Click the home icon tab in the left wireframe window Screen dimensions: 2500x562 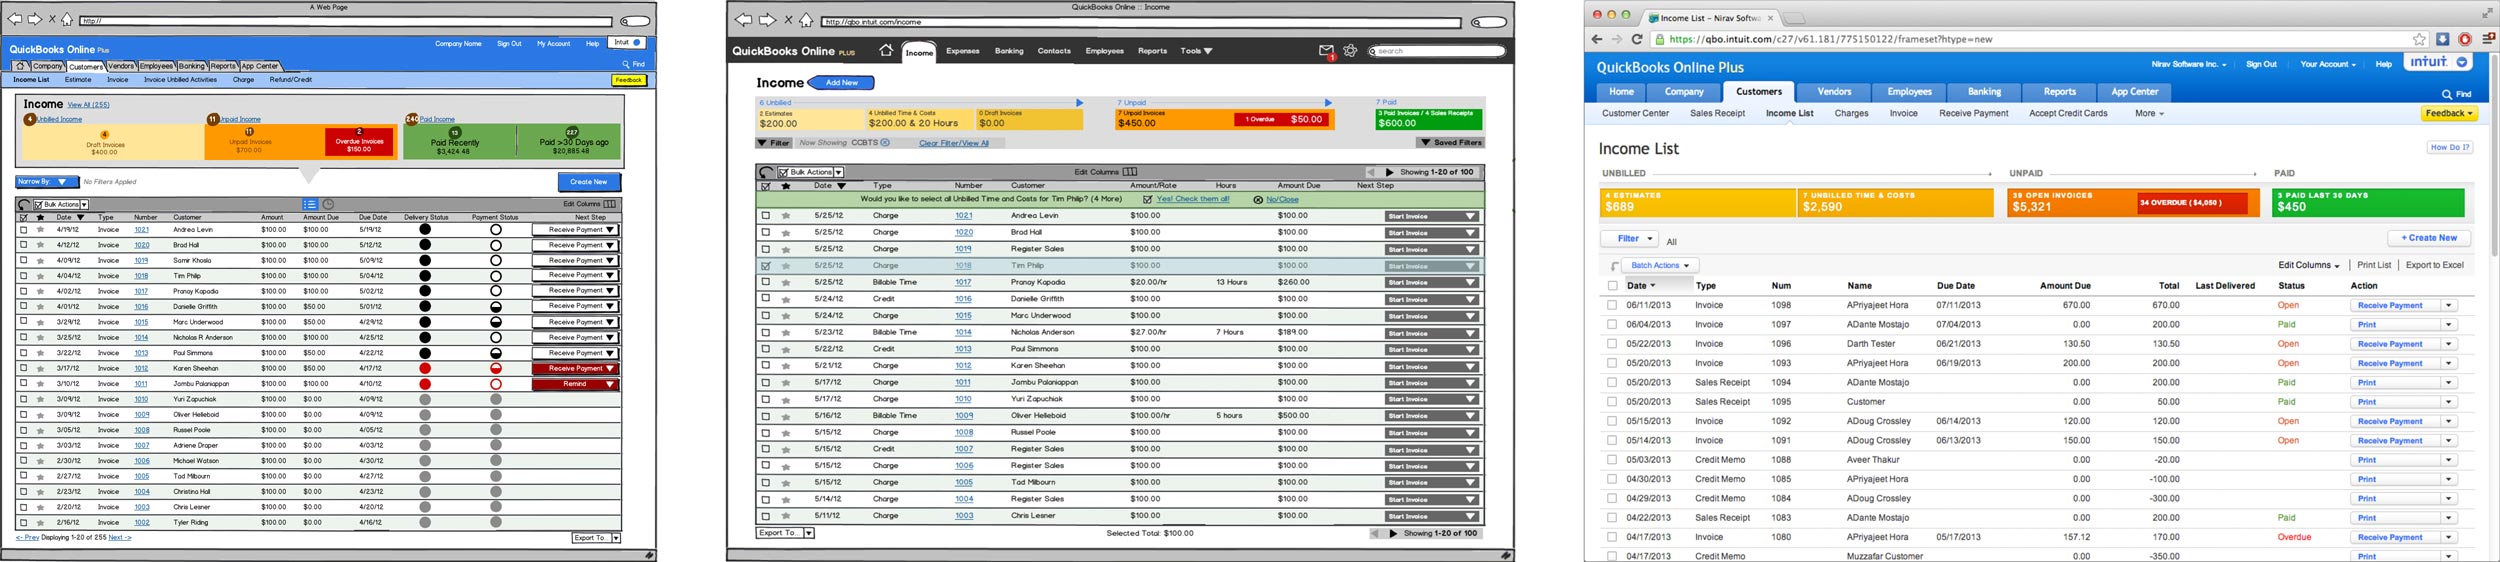pos(20,66)
